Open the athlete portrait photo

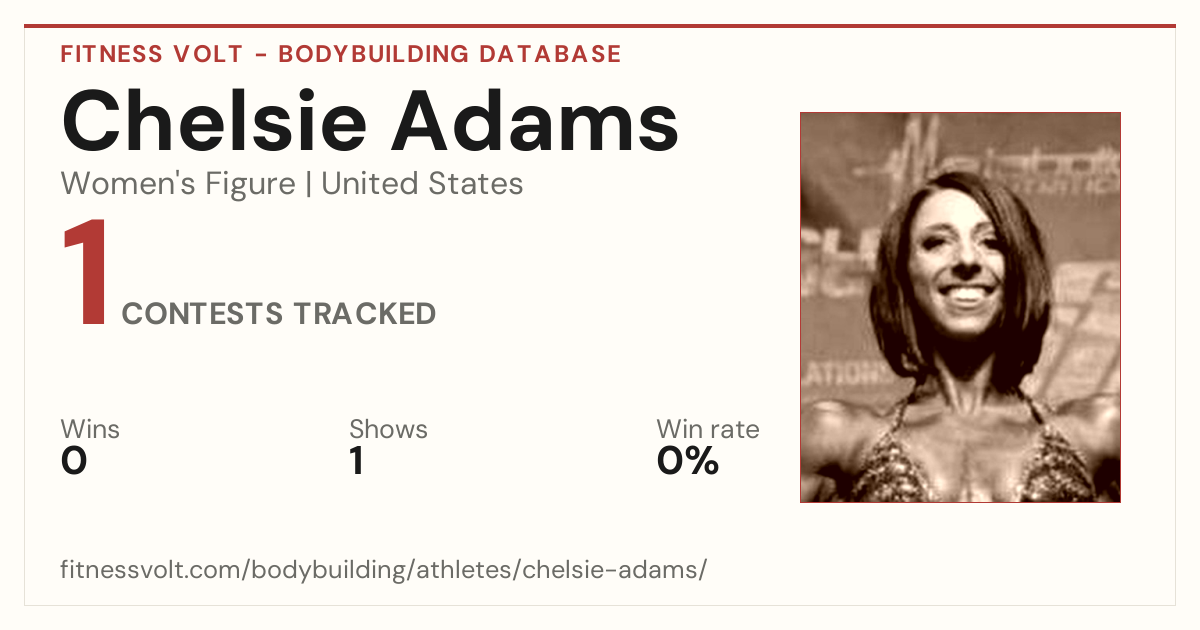(960, 307)
